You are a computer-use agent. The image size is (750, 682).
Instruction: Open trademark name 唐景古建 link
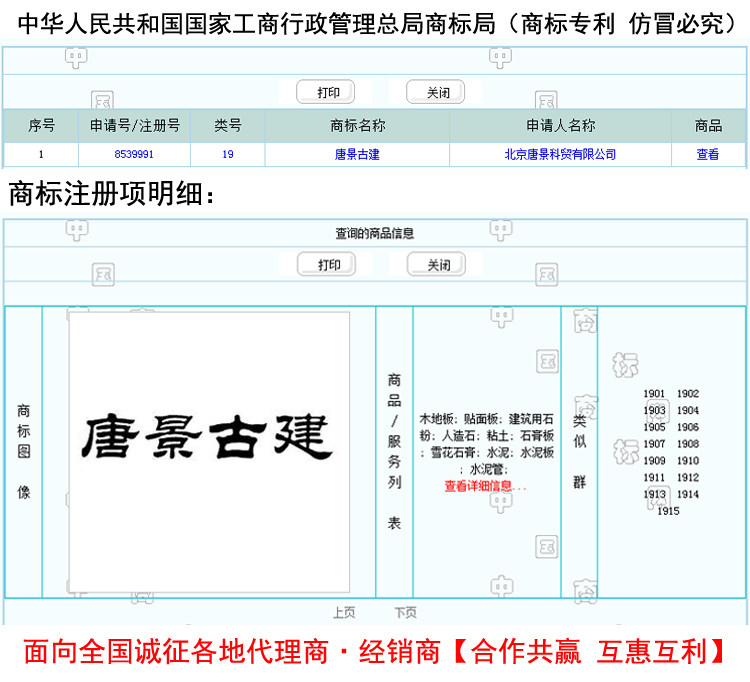tap(357, 154)
